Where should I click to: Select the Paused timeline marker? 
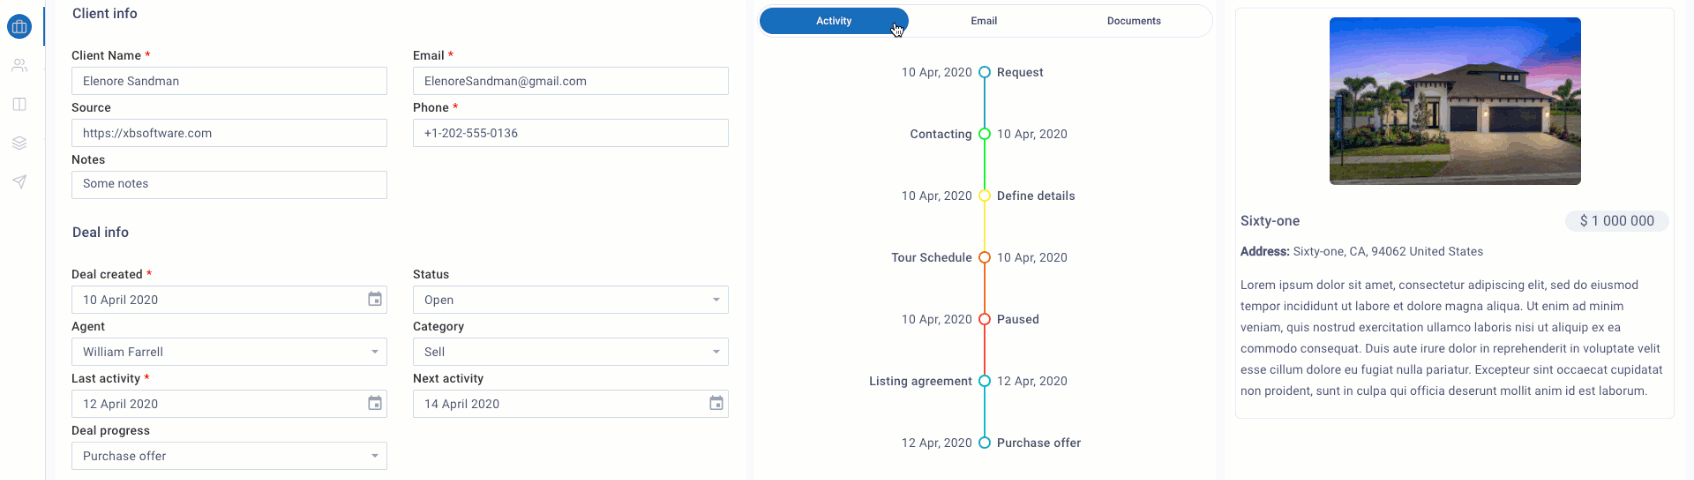click(x=984, y=319)
